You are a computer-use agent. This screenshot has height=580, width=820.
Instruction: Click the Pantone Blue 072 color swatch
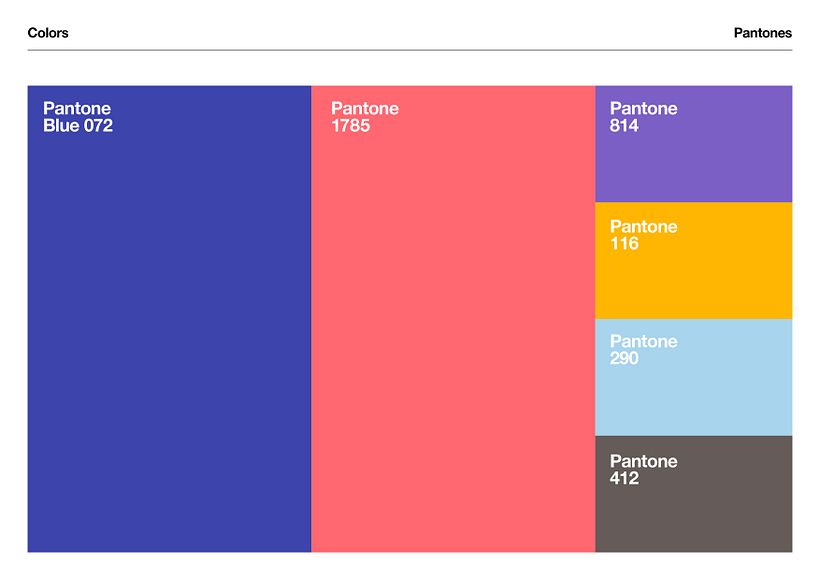click(169, 319)
